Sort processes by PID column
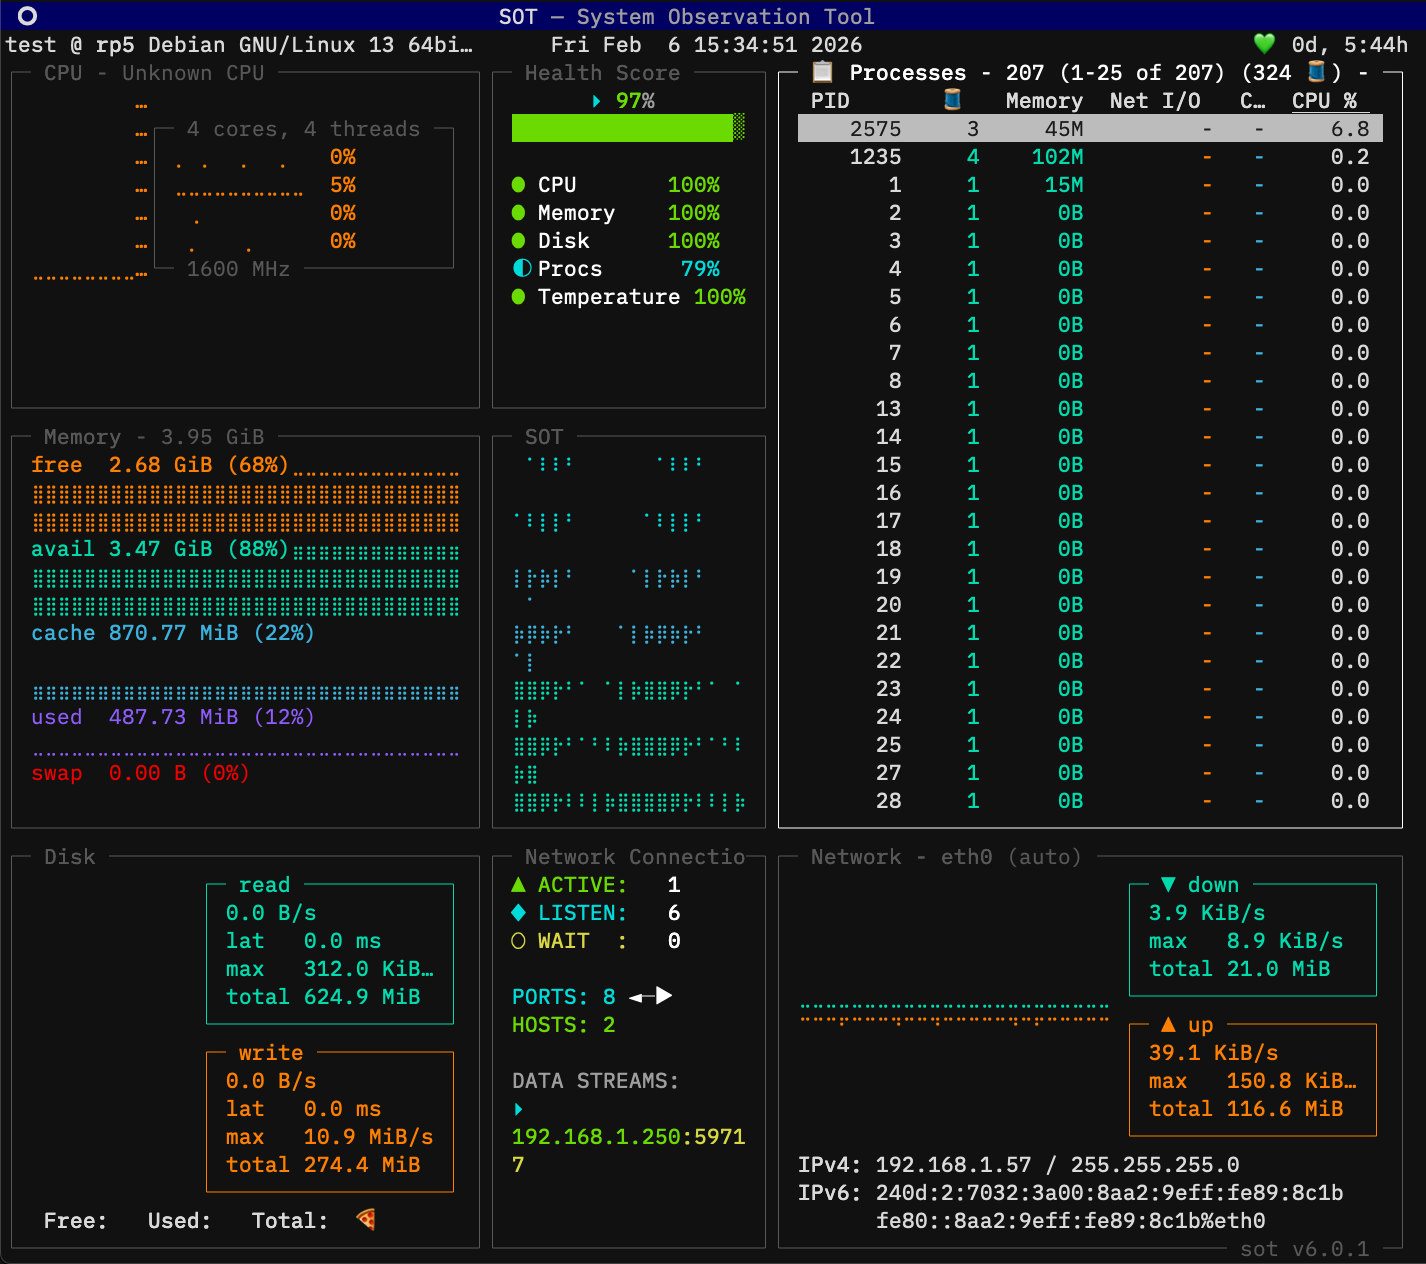Image resolution: width=1426 pixels, height=1264 pixels. [830, 100]
